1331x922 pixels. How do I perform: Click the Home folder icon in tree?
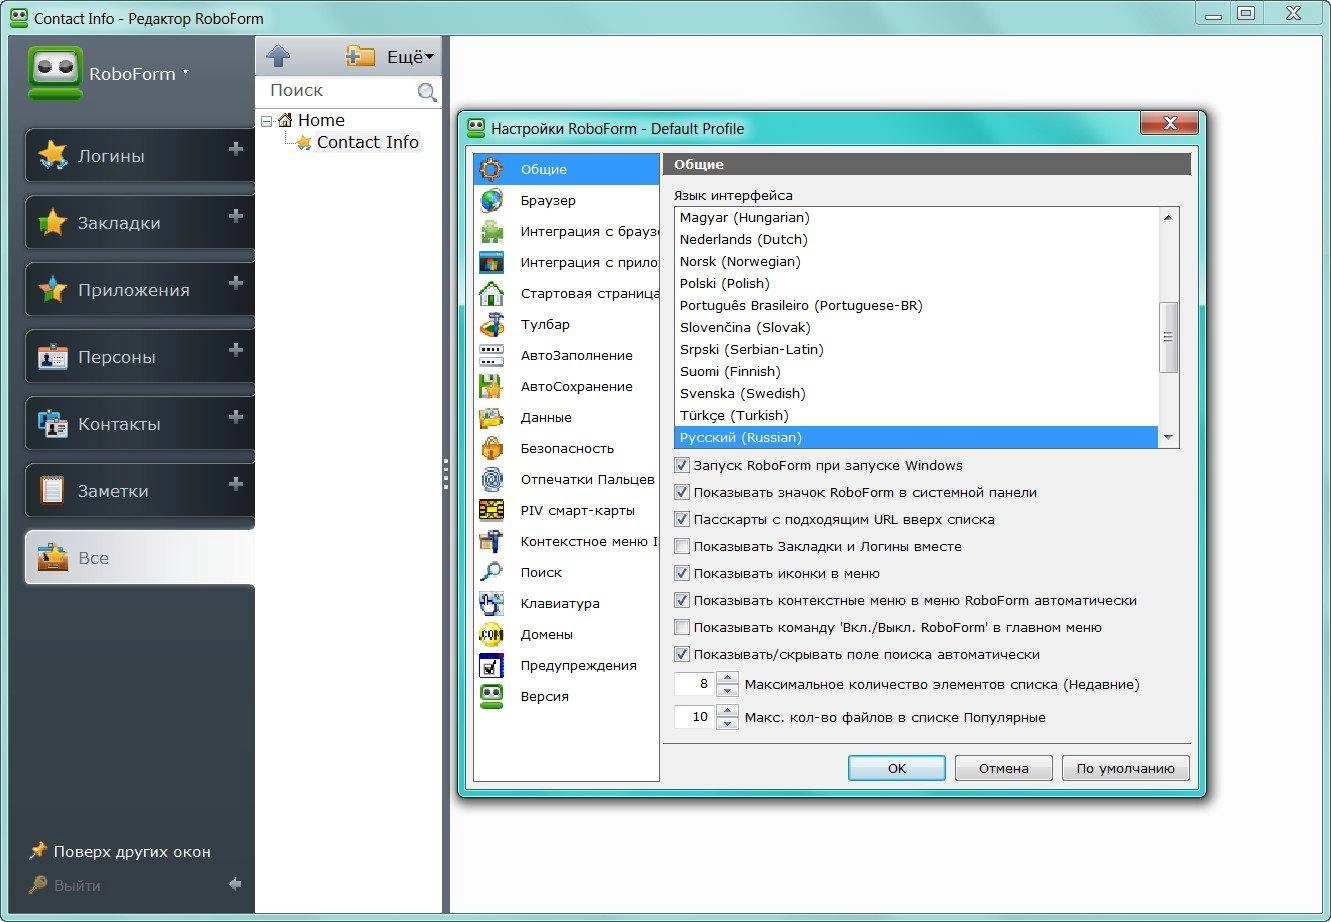[285, 120]
